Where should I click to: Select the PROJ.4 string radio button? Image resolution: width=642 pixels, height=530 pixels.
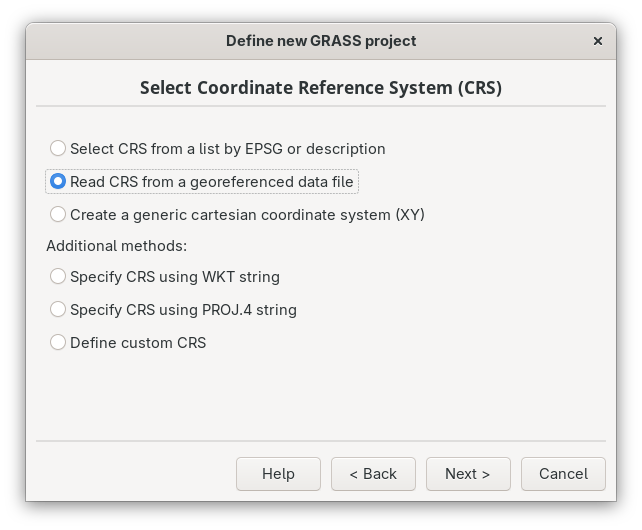pyautogui.click(x=58, y=309)
